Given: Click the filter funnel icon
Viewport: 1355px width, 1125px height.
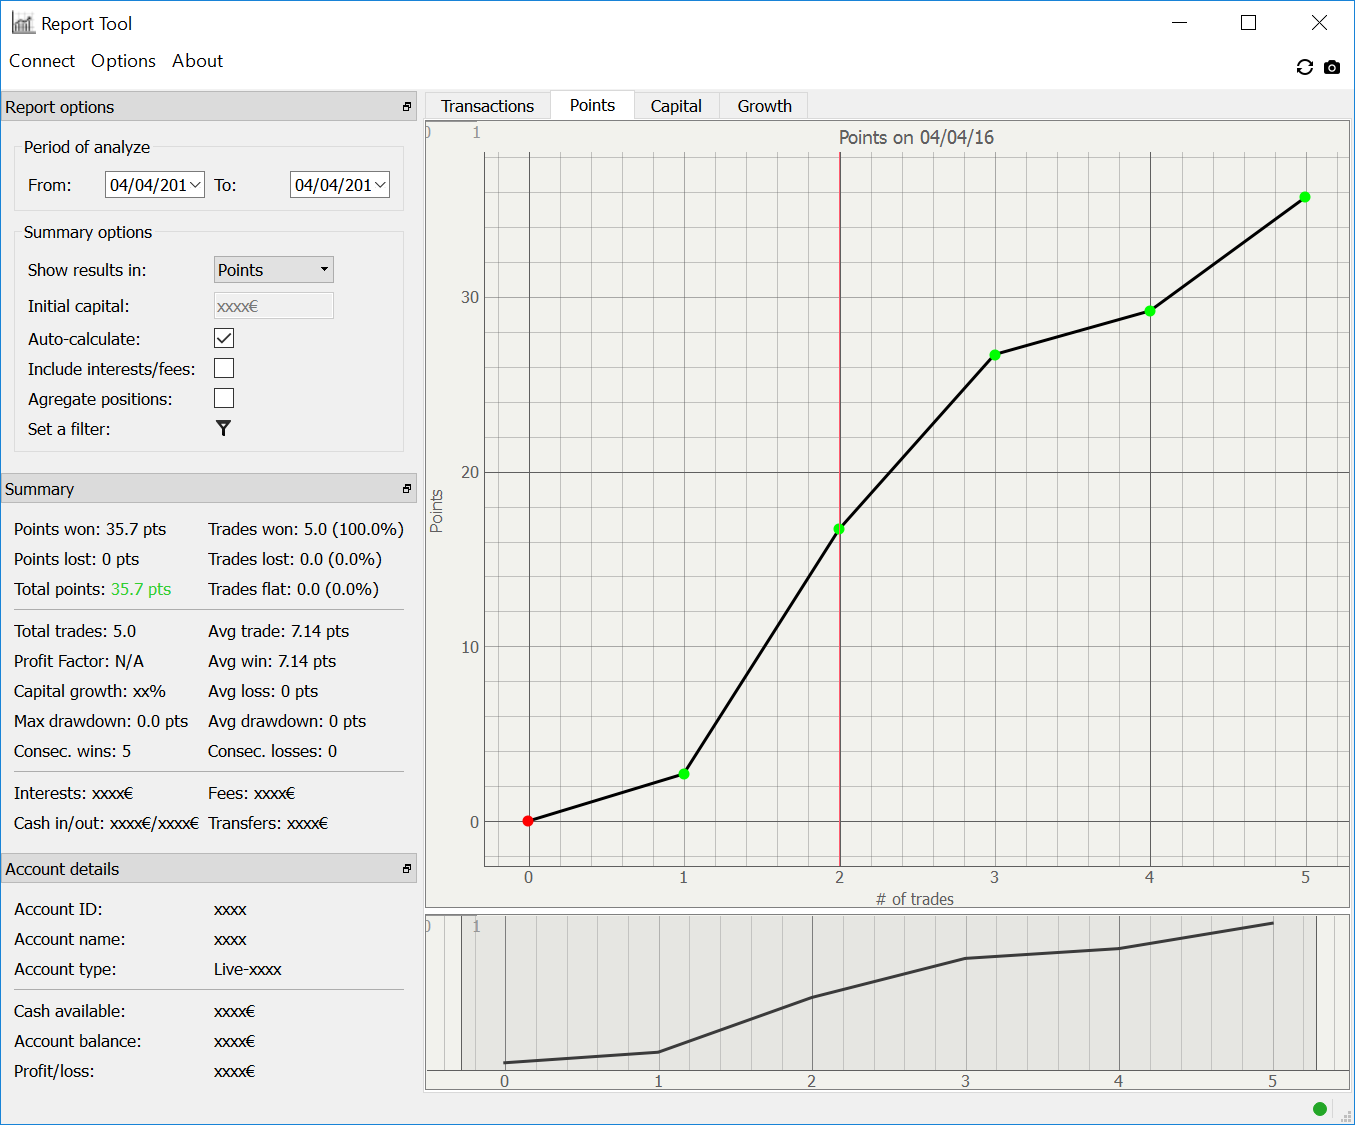Looking at the screenshot, I should click(x=223, y=428).
